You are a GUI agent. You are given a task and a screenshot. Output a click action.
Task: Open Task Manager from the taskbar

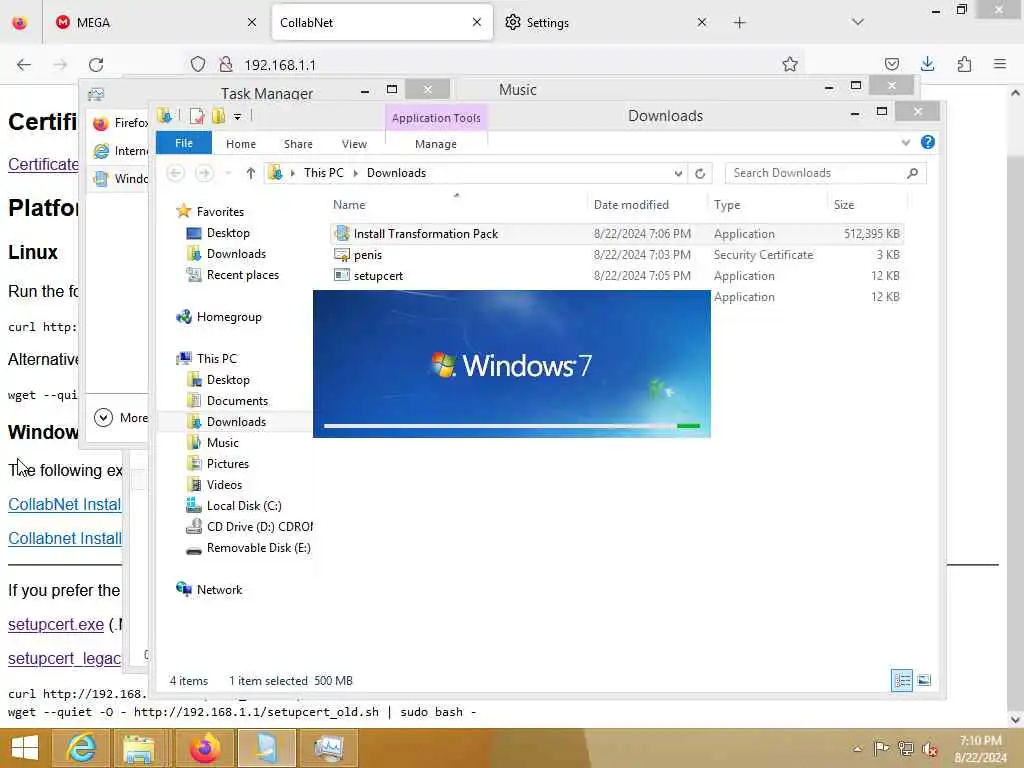coord(328,748)
